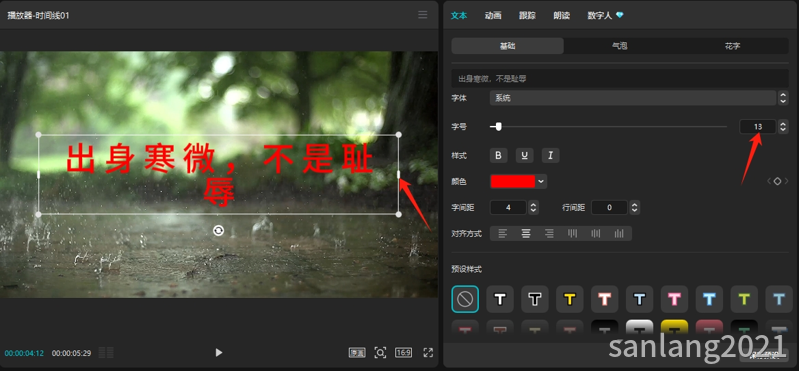This screenshot has height=371, width=799.
Task: Click the line spacing field showing 0
Action: 609,207
